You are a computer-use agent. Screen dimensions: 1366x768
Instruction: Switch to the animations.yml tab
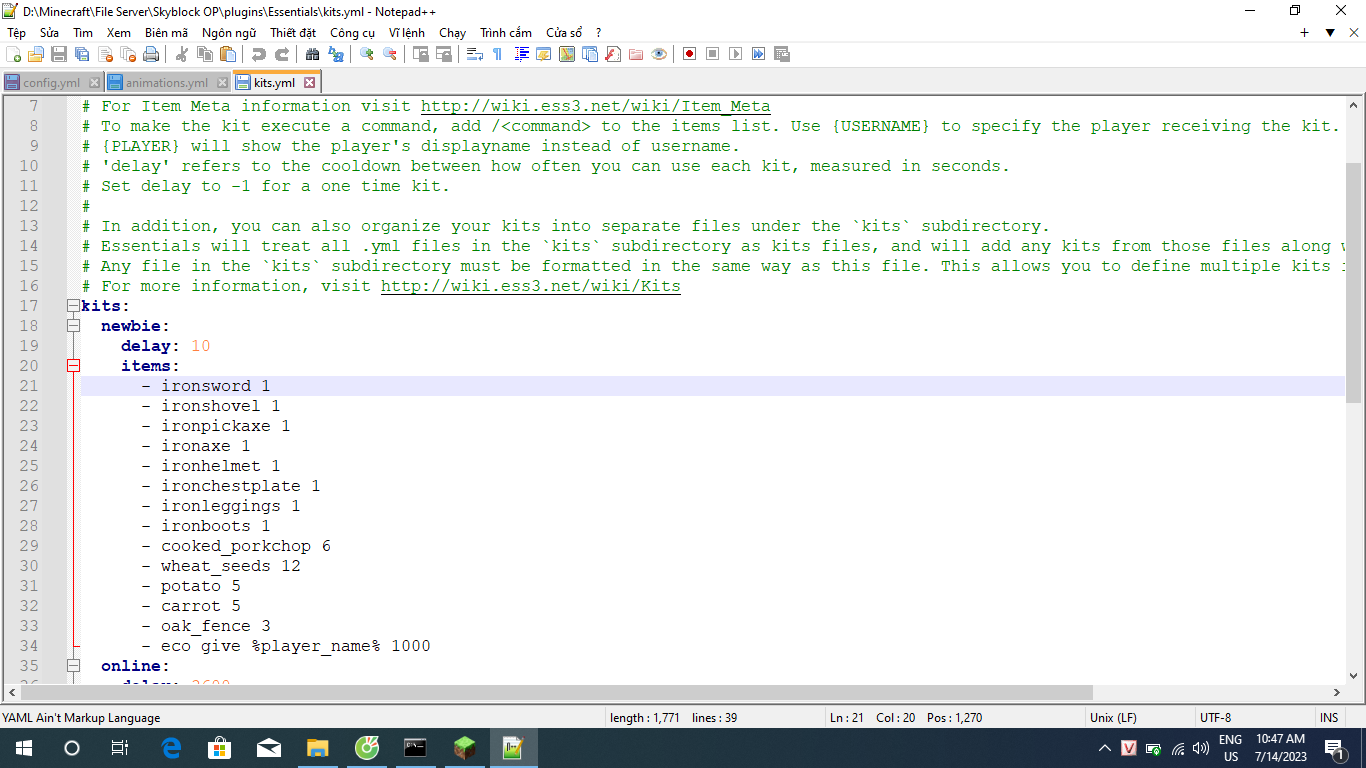[x=167, y=83]
